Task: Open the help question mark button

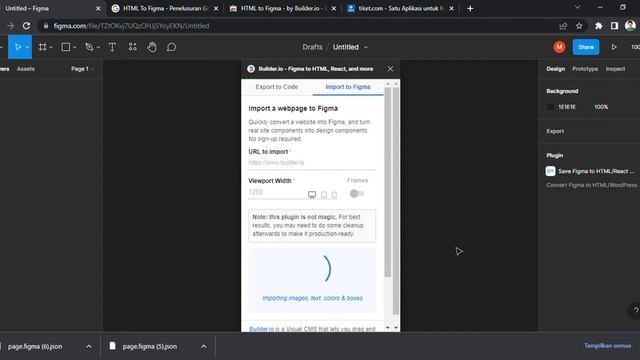Action: [x=635, y=311]
